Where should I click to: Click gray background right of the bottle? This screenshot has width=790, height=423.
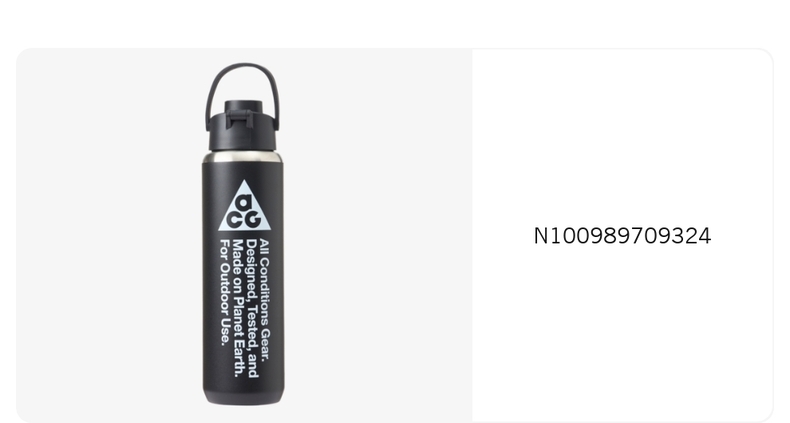click(378, 234)
